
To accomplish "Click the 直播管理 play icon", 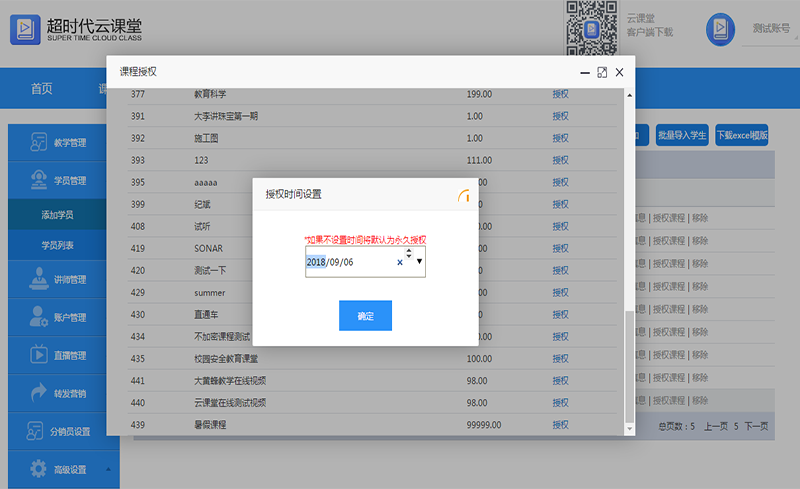I will coord(39,355).
